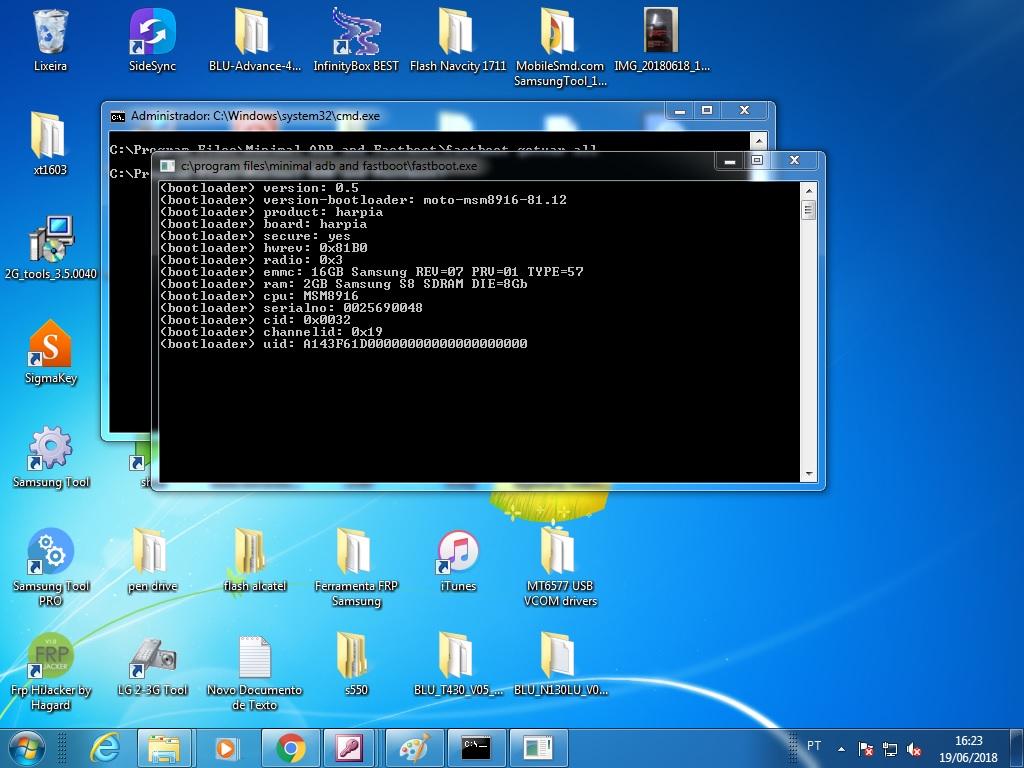
Task: Click fastboot.exe window scrollbar down arrow
Action: (x=808, y=474)
